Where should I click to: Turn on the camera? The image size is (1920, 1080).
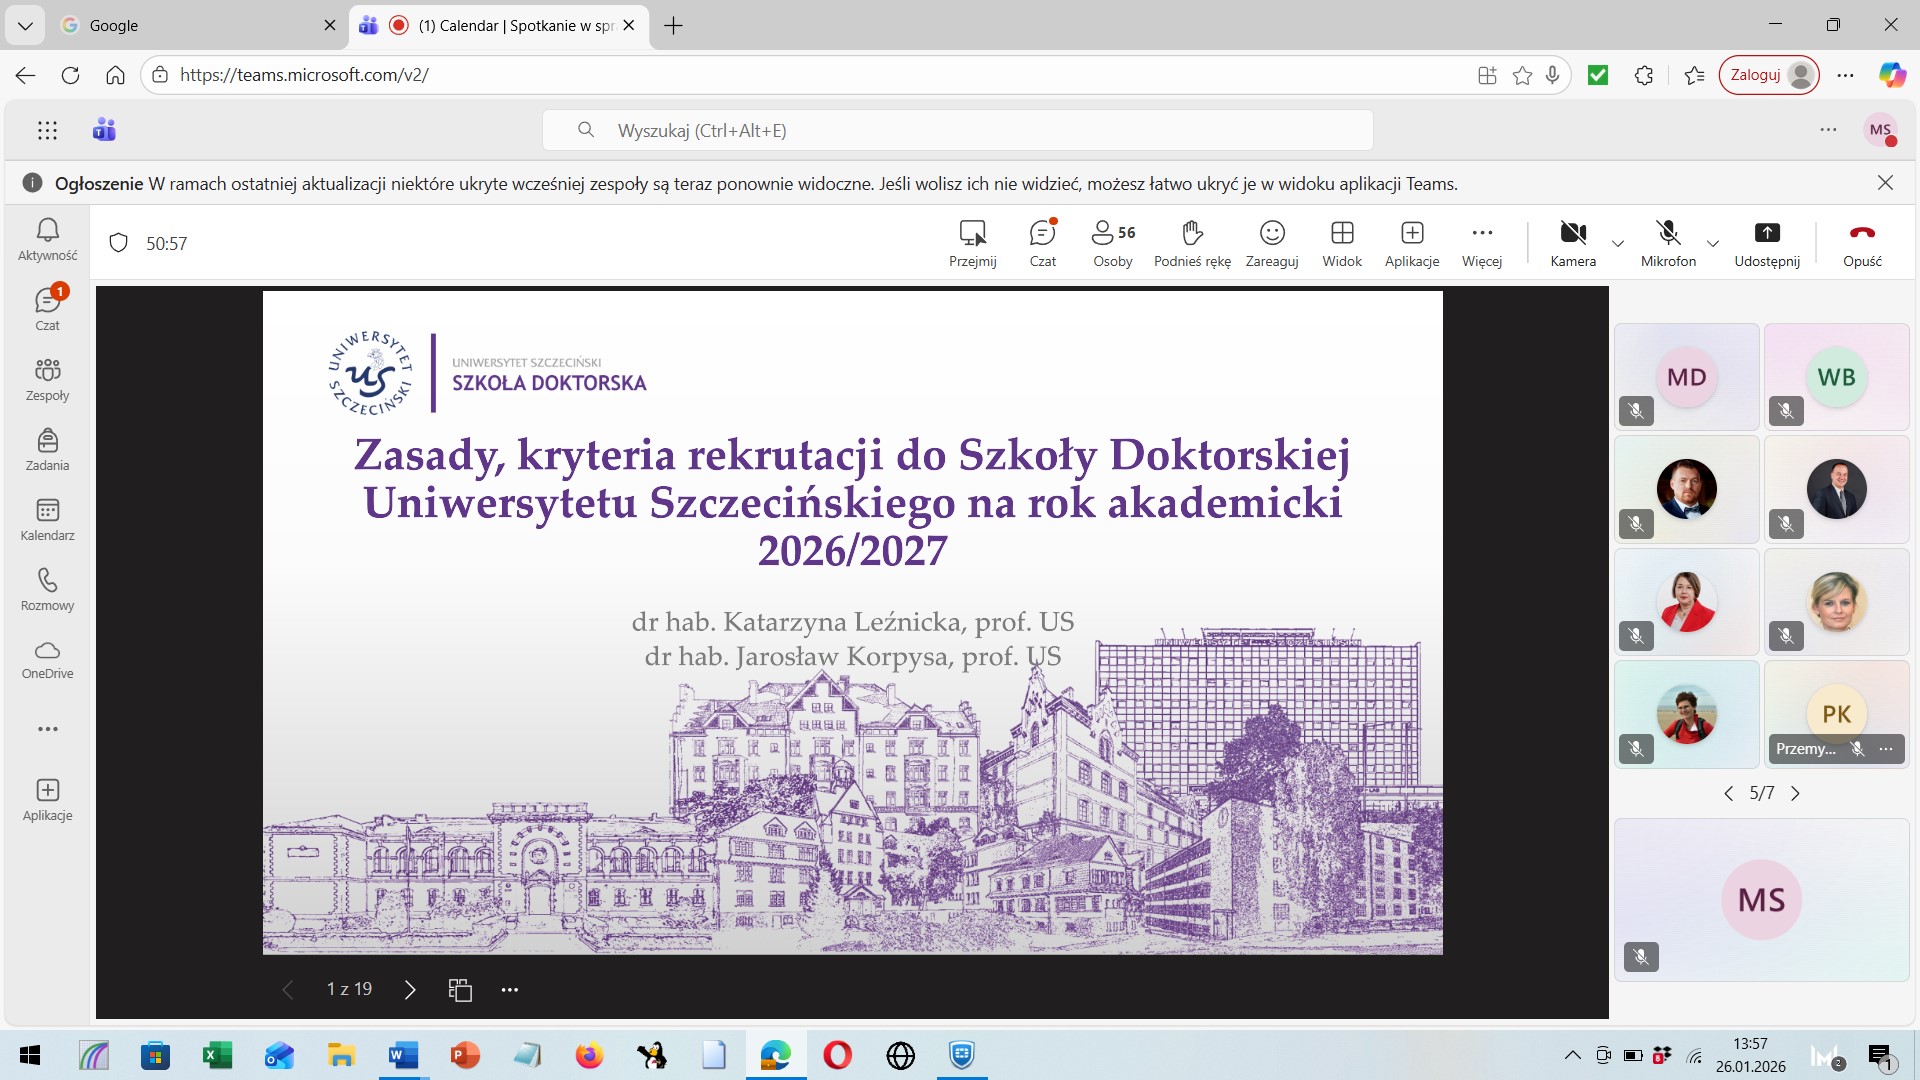click(1571, 243)
